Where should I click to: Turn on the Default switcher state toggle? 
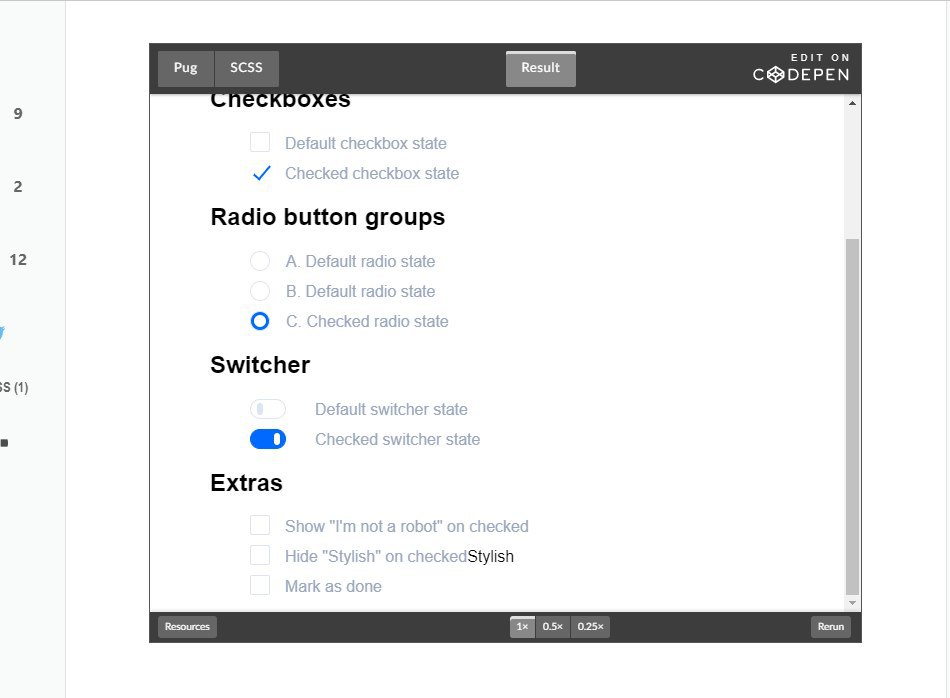click(x=268, y=409)
